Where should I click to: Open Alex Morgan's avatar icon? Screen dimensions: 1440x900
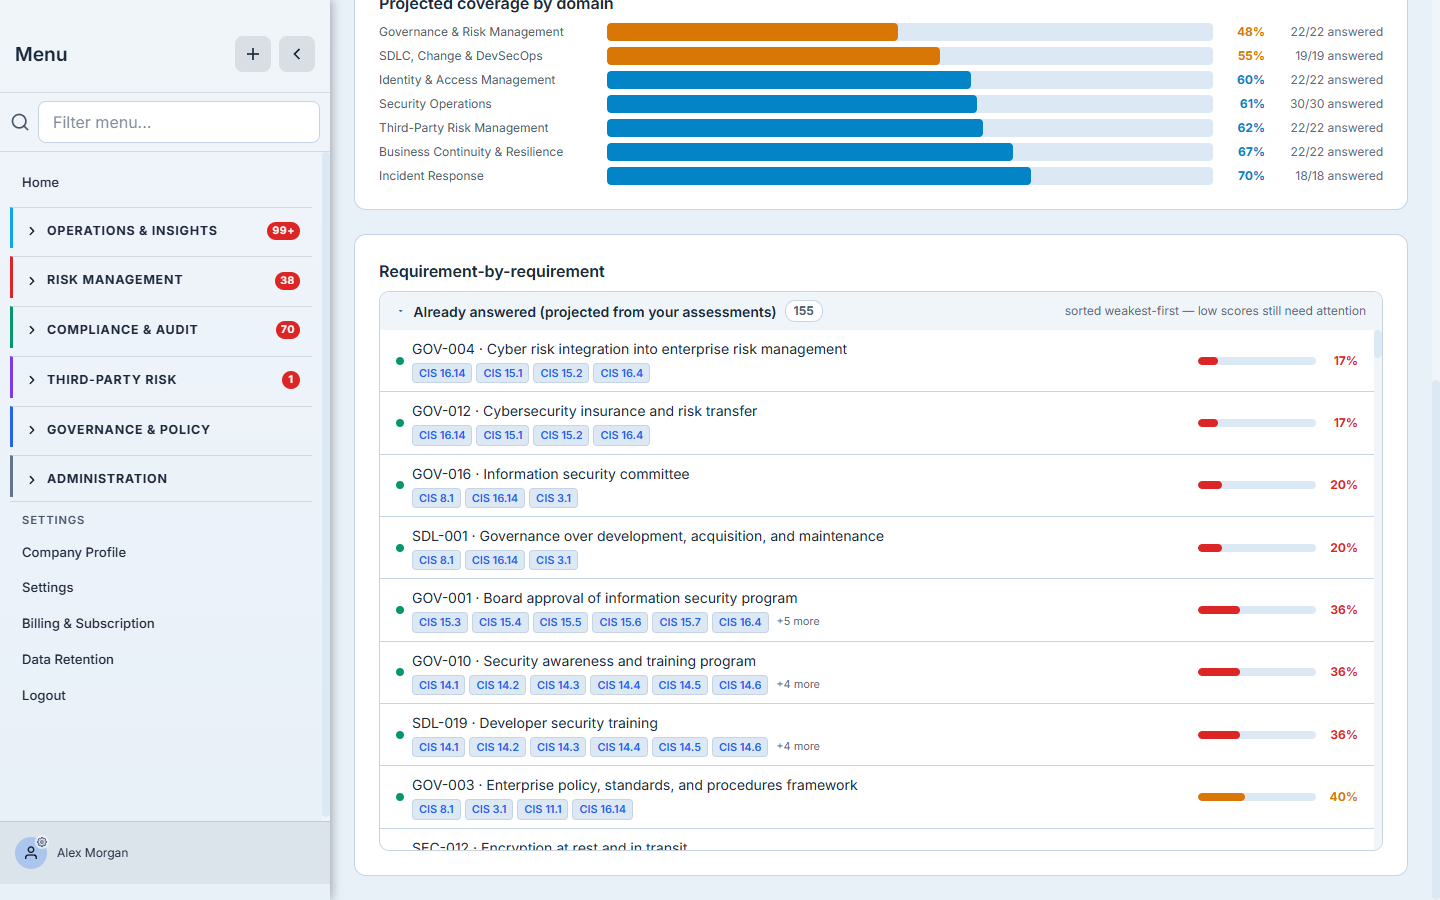[31, 853]
